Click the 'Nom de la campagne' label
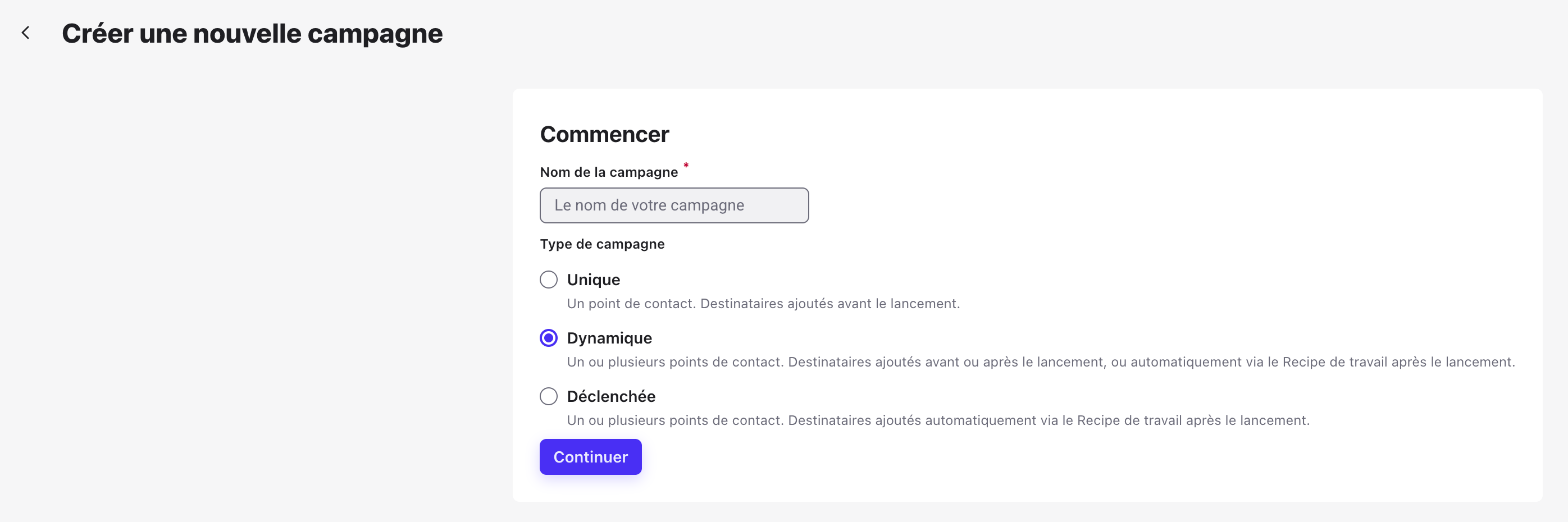Screen dimensions: 1568x522 [x=609, y=172]
